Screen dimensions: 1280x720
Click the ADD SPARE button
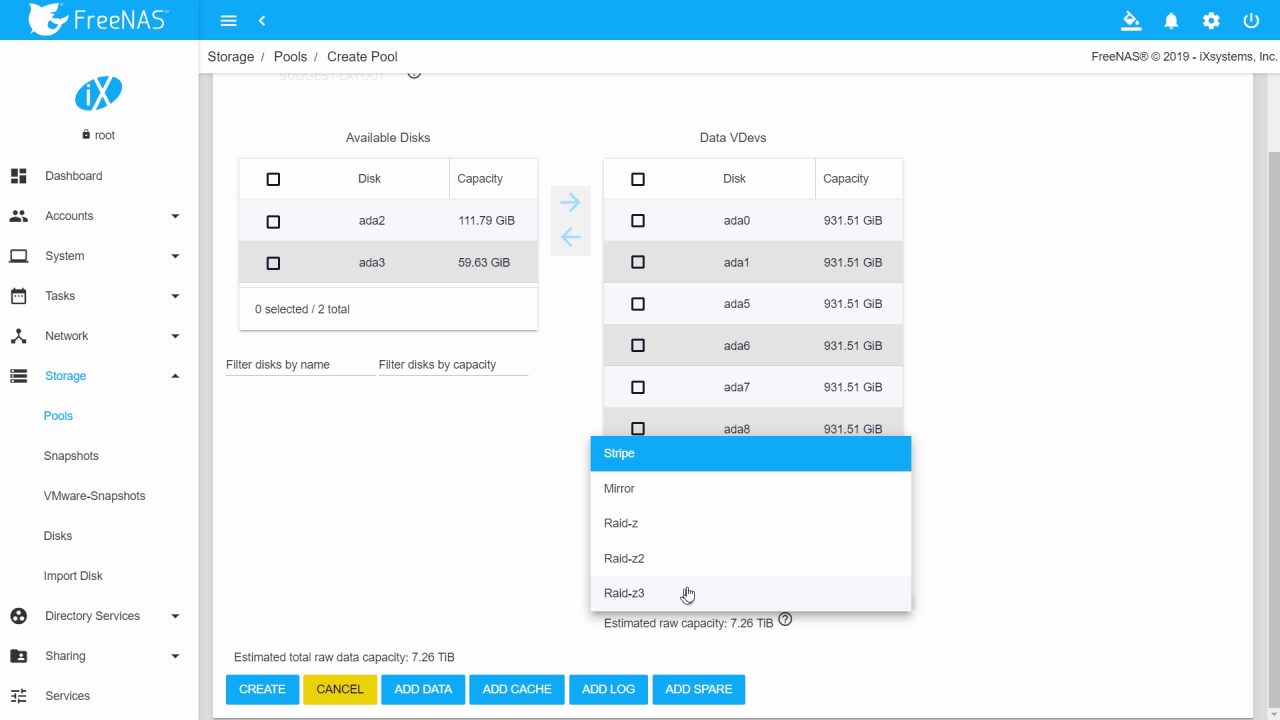tap(698, 689)
